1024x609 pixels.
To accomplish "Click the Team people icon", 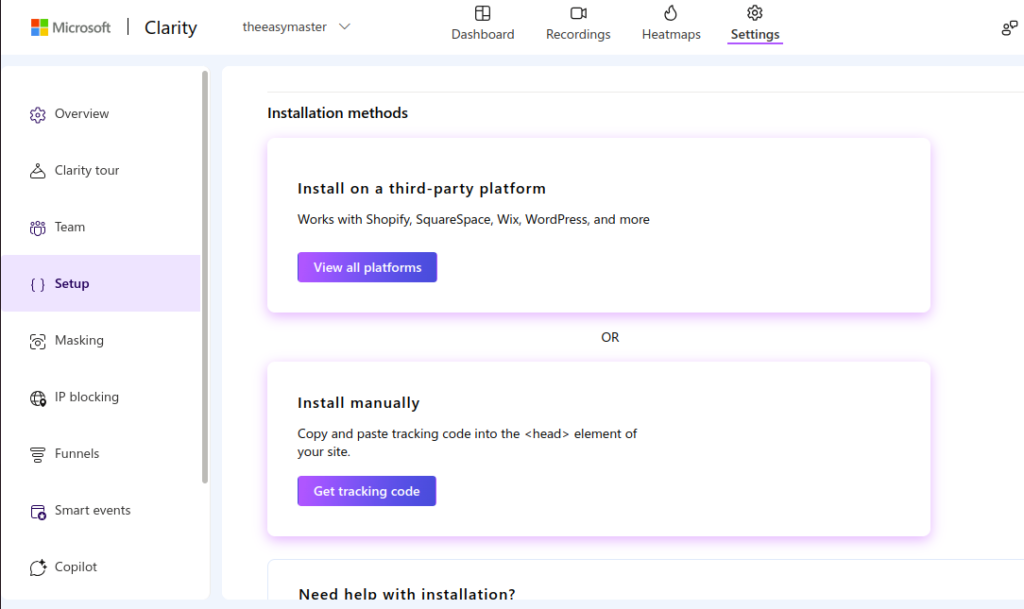I will [x=38, y=228].
